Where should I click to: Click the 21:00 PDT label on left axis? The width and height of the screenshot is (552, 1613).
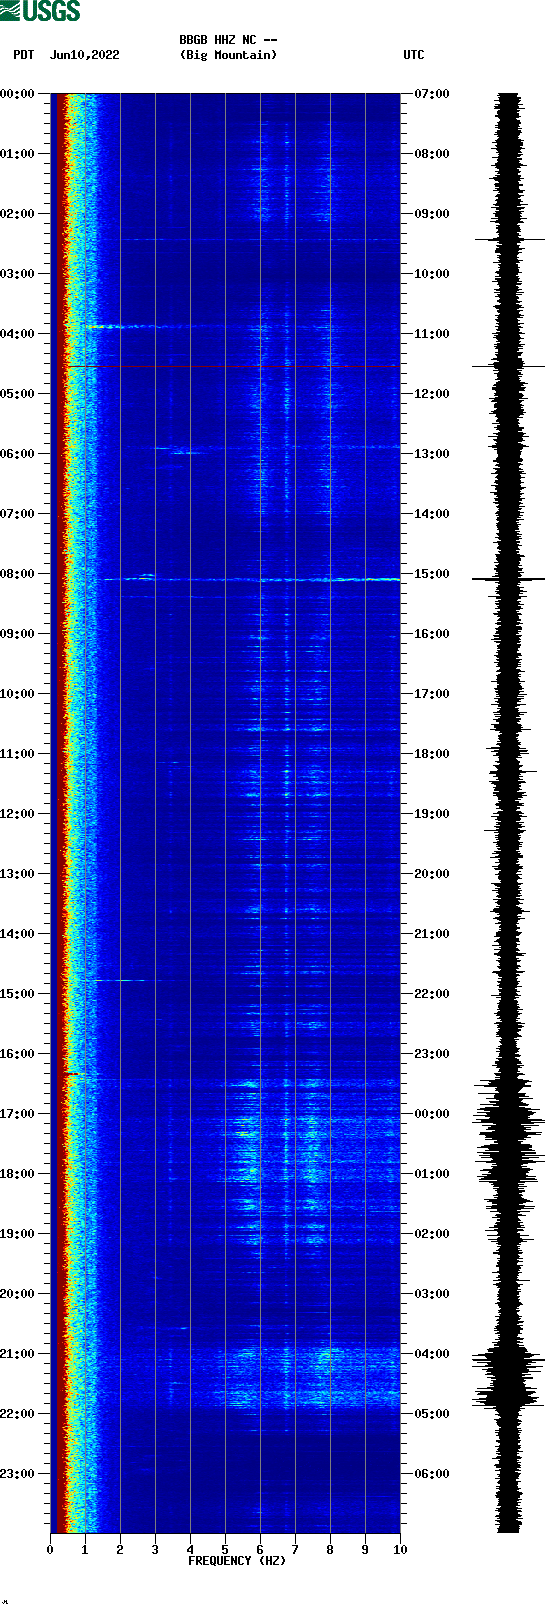pyautogui.click(x=18, y=1354)
